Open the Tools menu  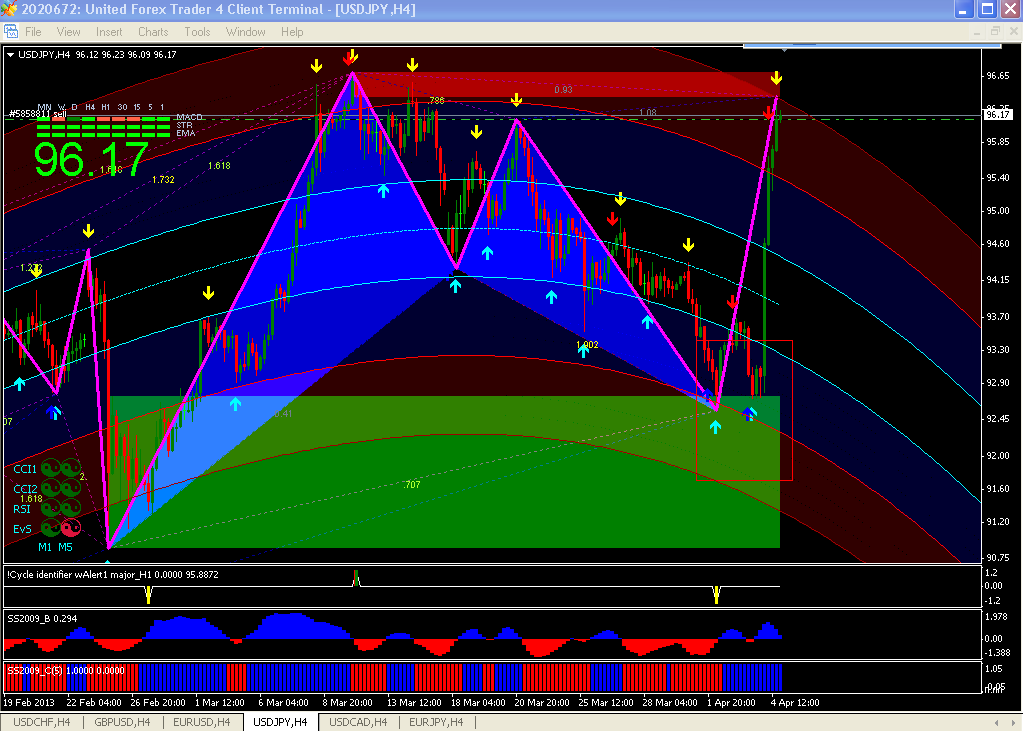pyautogui.click(x=197, y=32)
